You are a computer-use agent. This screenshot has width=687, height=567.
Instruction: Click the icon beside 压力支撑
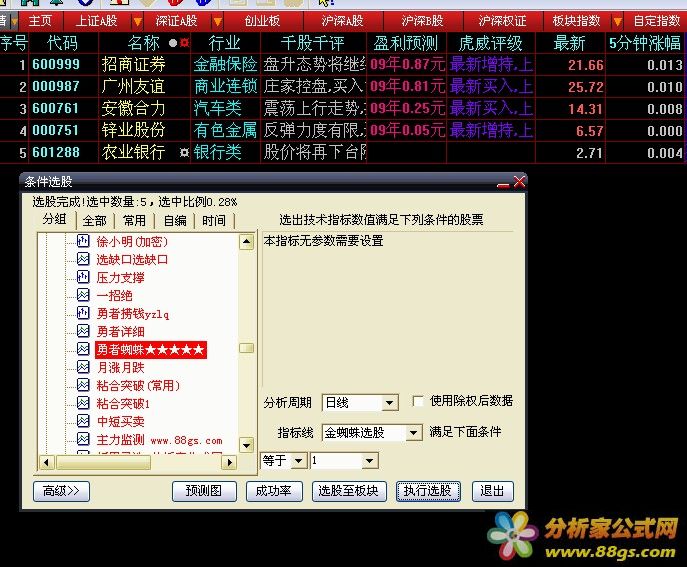tap(83, 277)
